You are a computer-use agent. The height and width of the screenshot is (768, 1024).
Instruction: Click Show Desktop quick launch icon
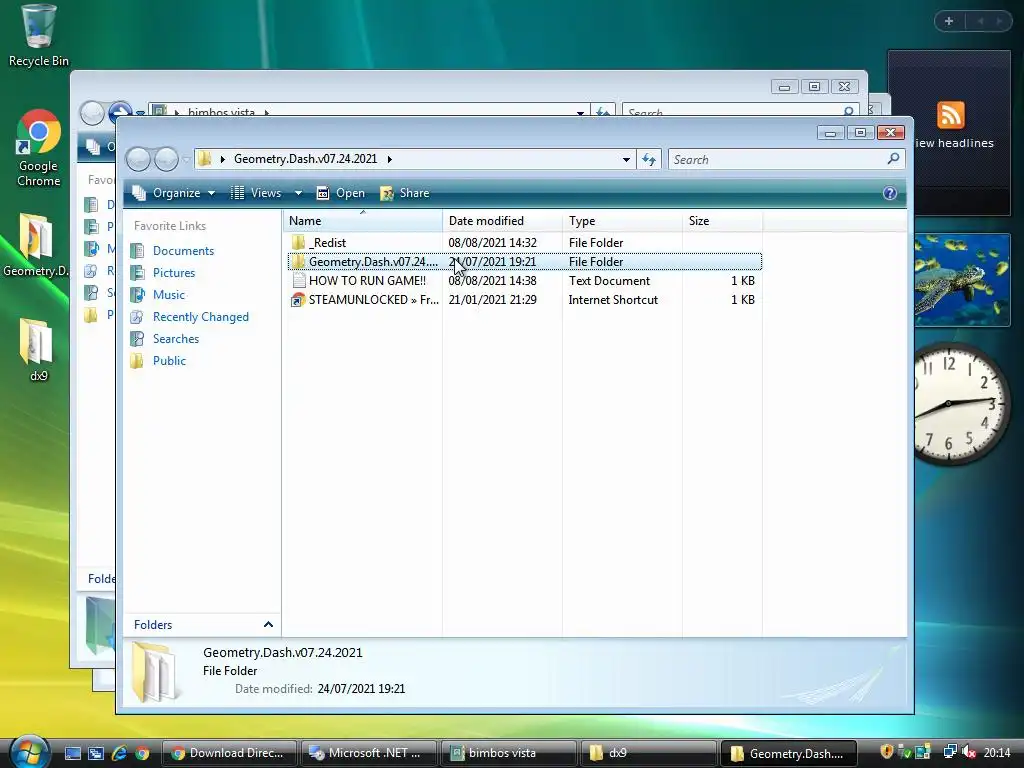click(72, 753)
